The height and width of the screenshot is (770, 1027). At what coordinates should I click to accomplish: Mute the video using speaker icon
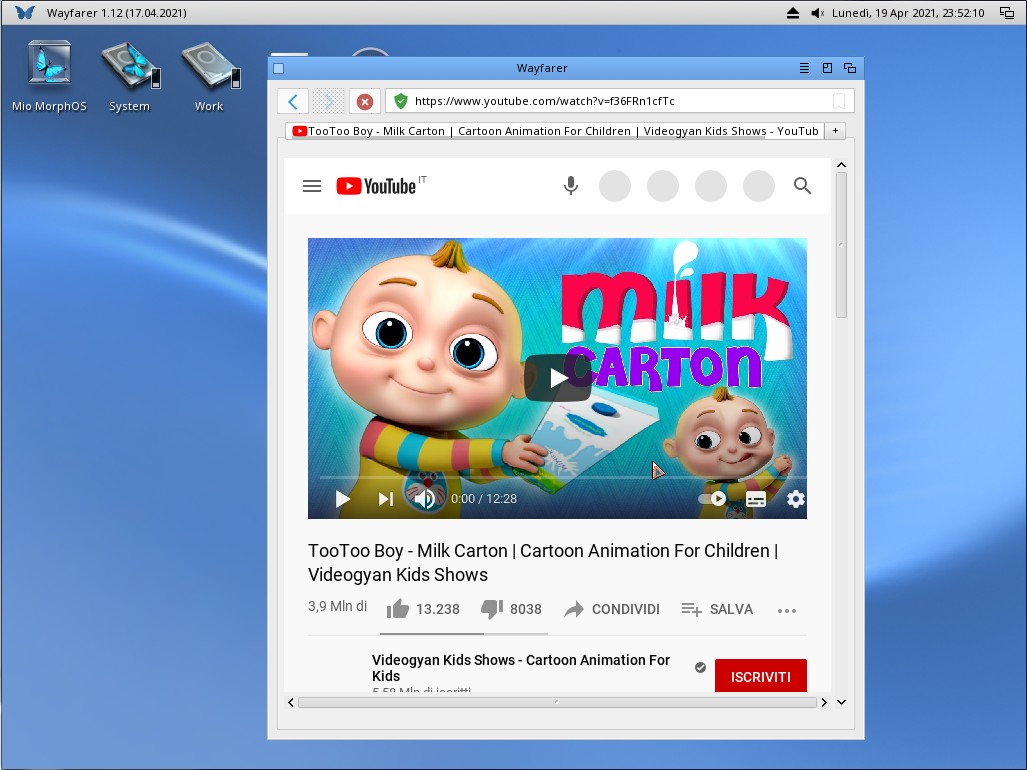click(424, 499)
